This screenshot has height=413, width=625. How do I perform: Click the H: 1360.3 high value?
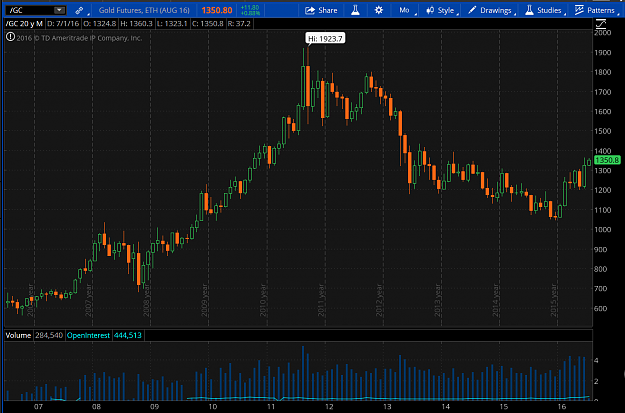click(137, 24)
